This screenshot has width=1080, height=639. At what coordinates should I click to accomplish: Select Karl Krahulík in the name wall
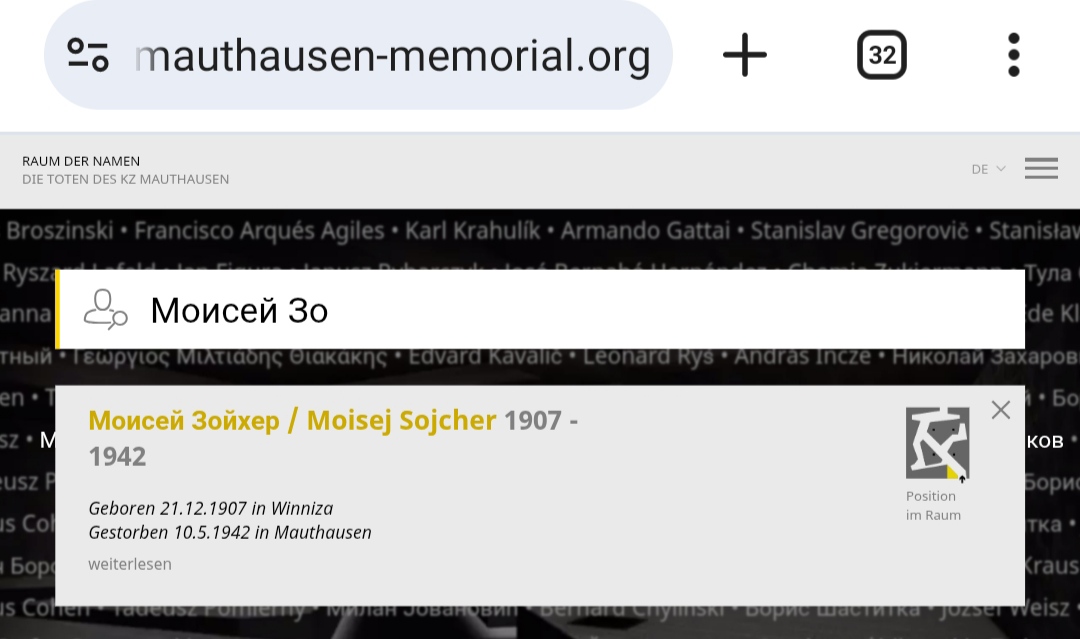(x=472, y=231)
